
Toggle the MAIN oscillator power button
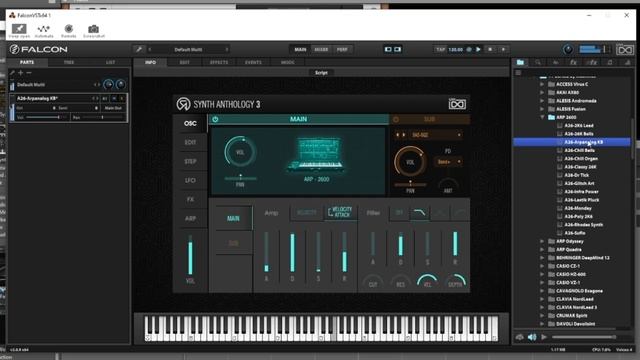point(215,119)
